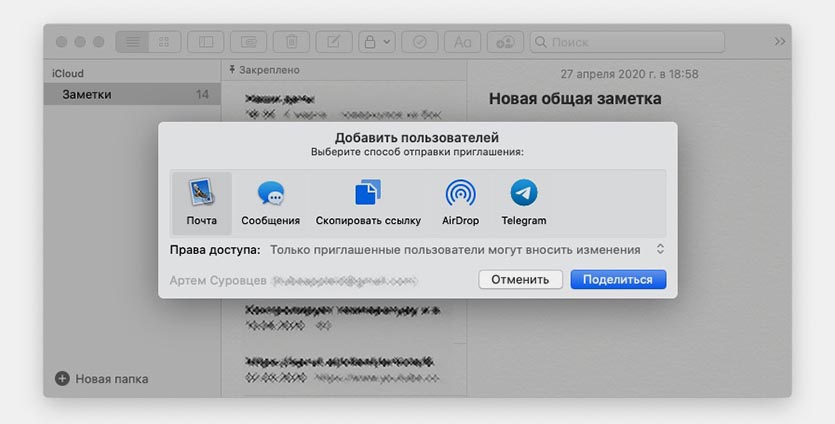Pick the Скопировать ссылку option
The width and height of the screenshot is (835, 424).
pyautogui.click(x=368, y=203)
